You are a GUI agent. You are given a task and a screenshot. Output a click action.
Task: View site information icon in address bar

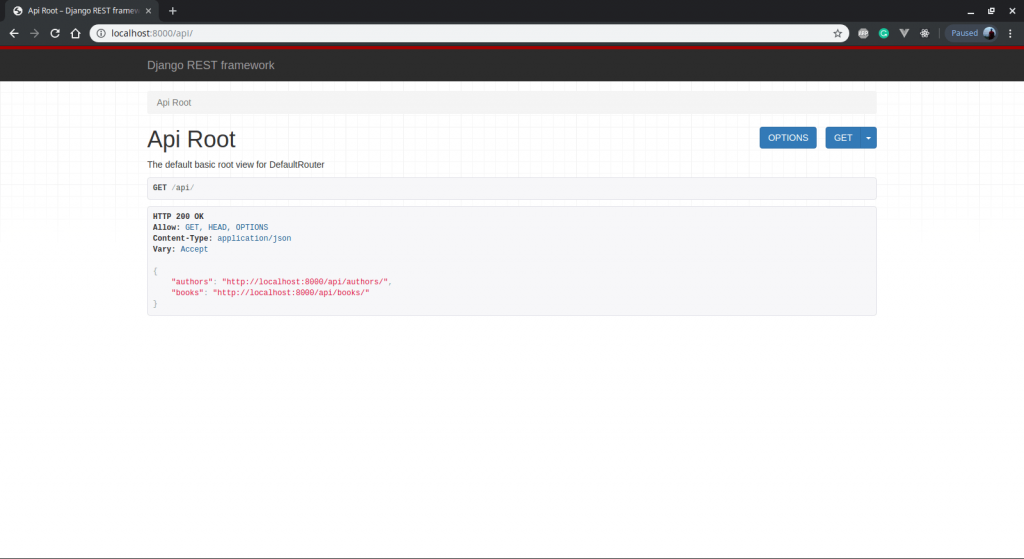tap(101, 33)
